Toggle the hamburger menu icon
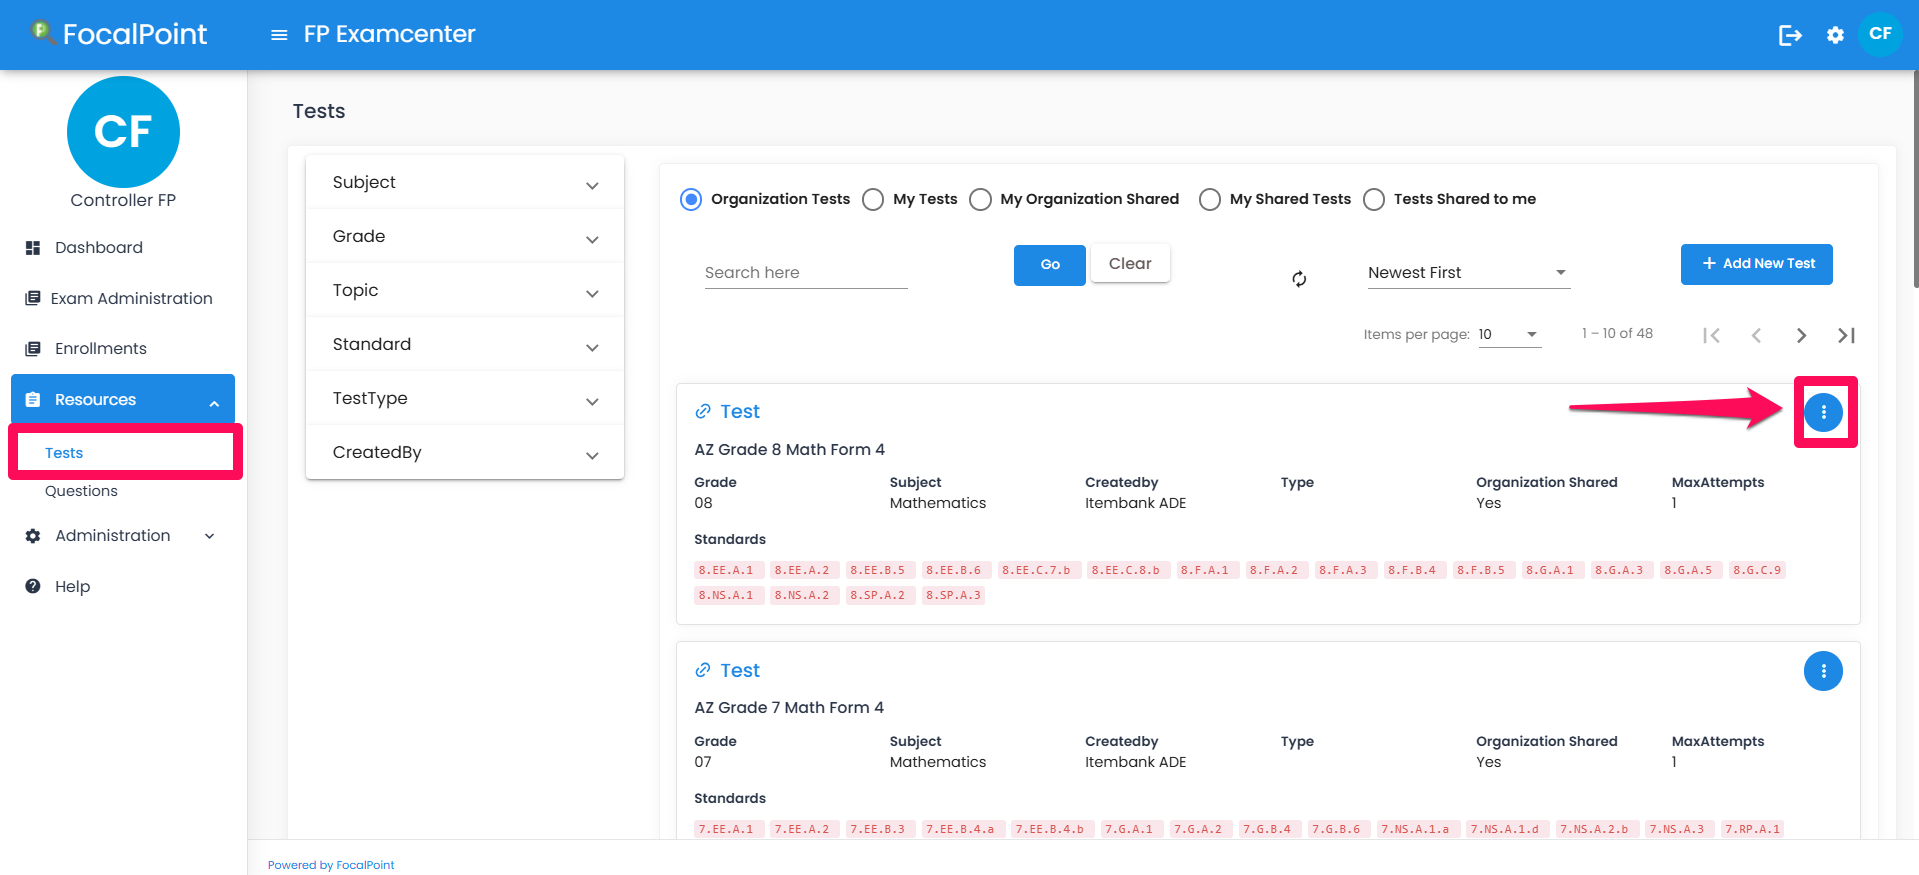 [x=279, y=35]
